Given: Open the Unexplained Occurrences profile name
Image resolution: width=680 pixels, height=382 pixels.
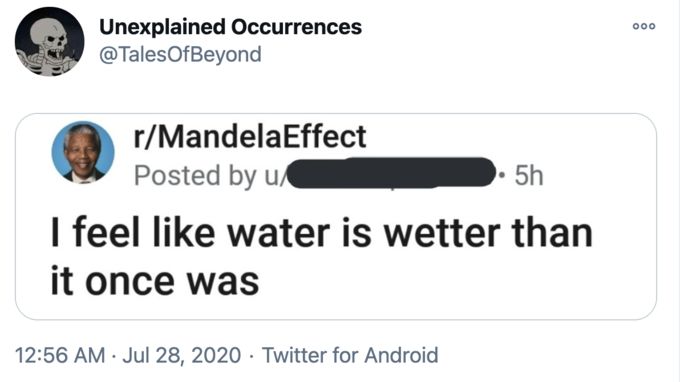Looking at the screenshot, I should click(230, 27).
